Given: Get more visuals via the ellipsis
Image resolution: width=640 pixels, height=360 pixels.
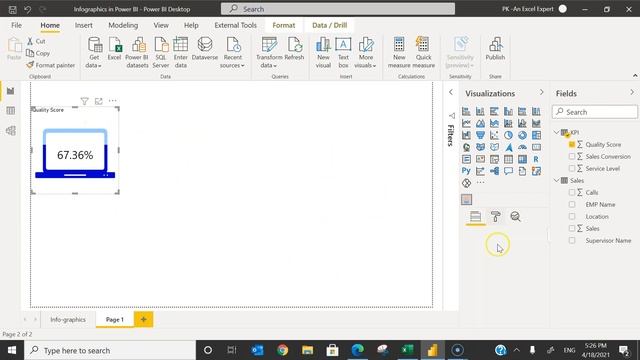Looking at the screenshot, I should coord(480,183).
